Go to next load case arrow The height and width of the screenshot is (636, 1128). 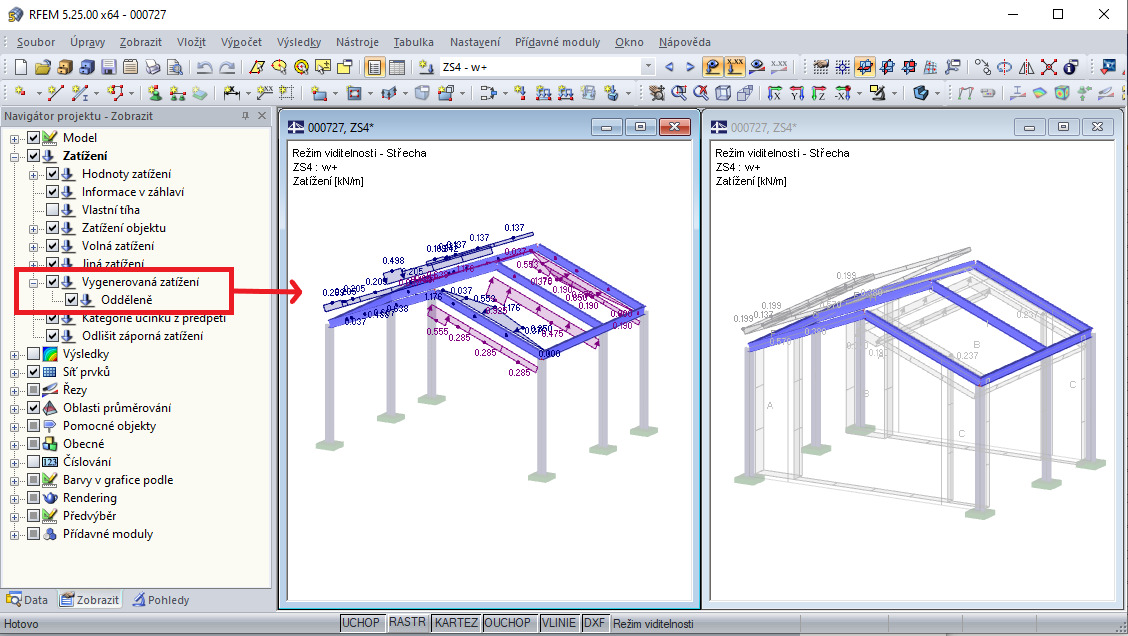pyautogui.click(x=690, y=67)
